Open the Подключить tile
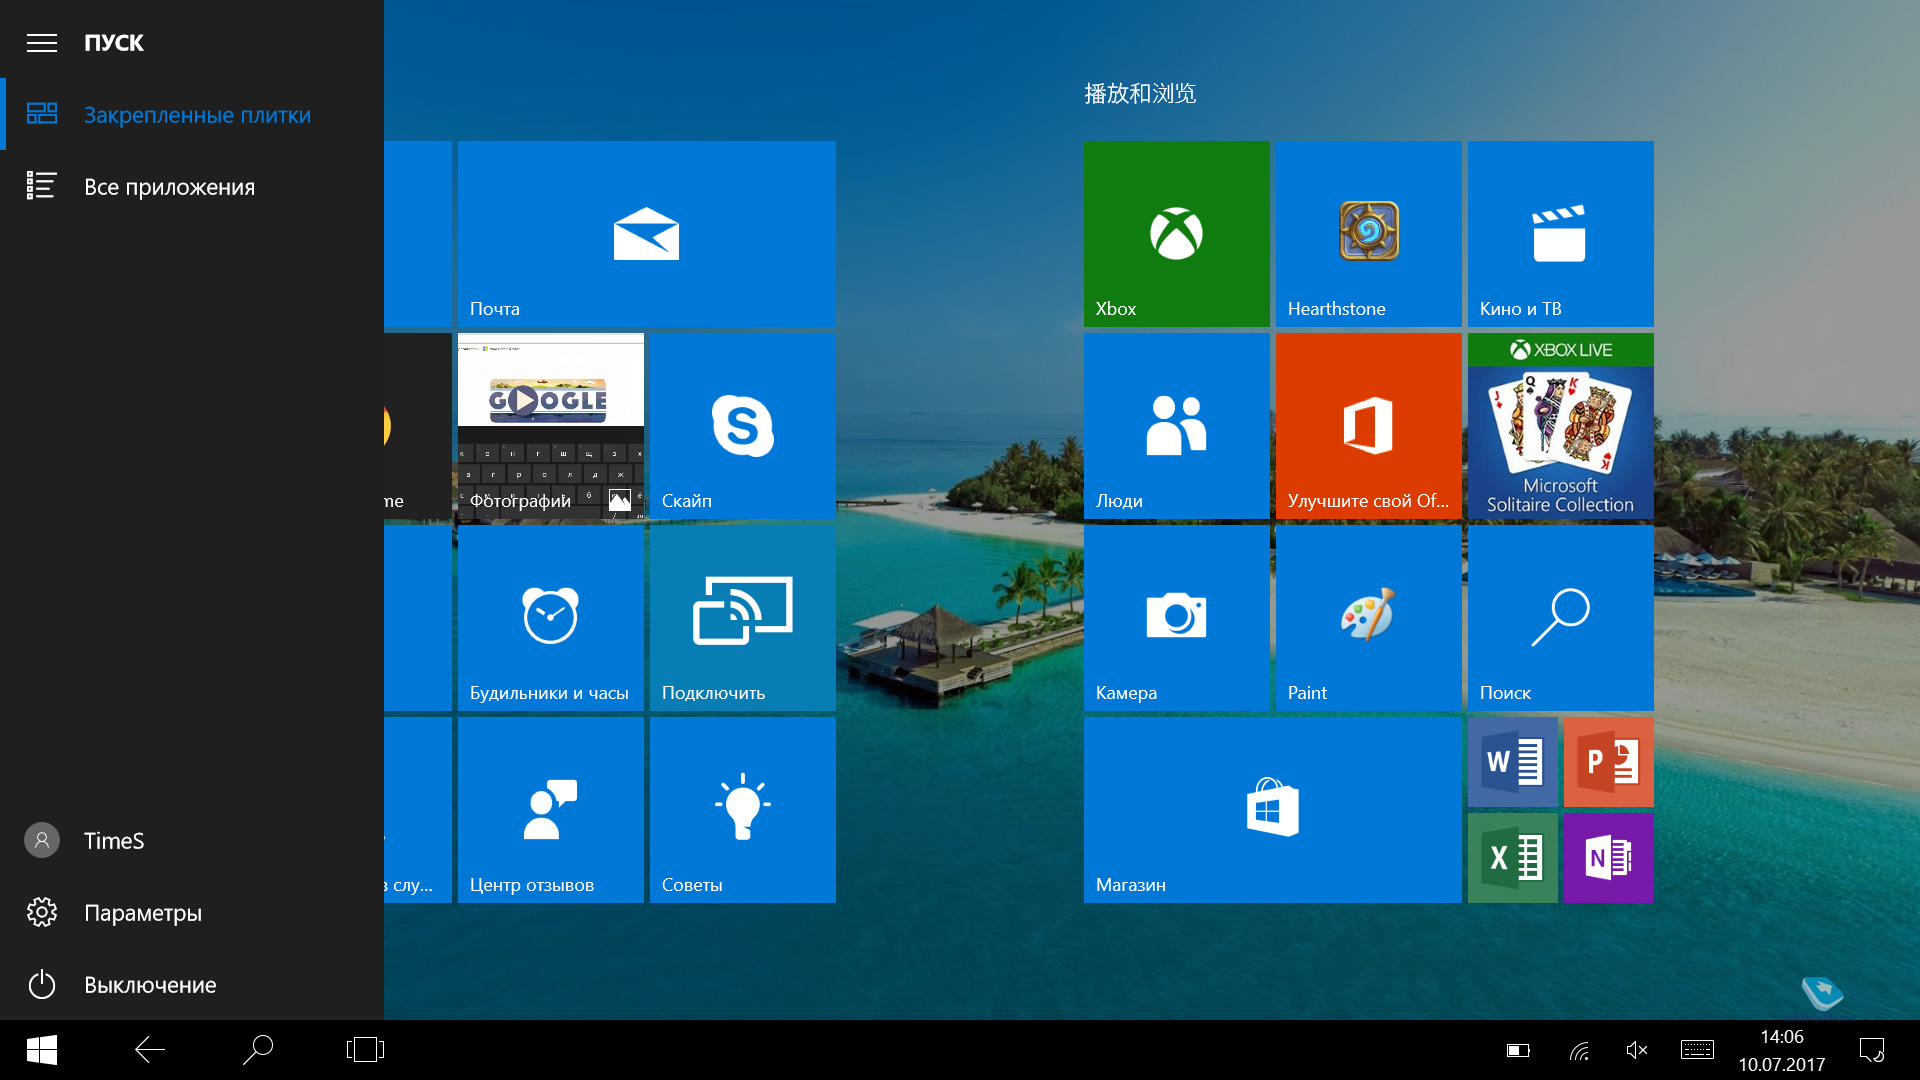1920x1080 pixels. pyautogui.click(x=742, y=618)
